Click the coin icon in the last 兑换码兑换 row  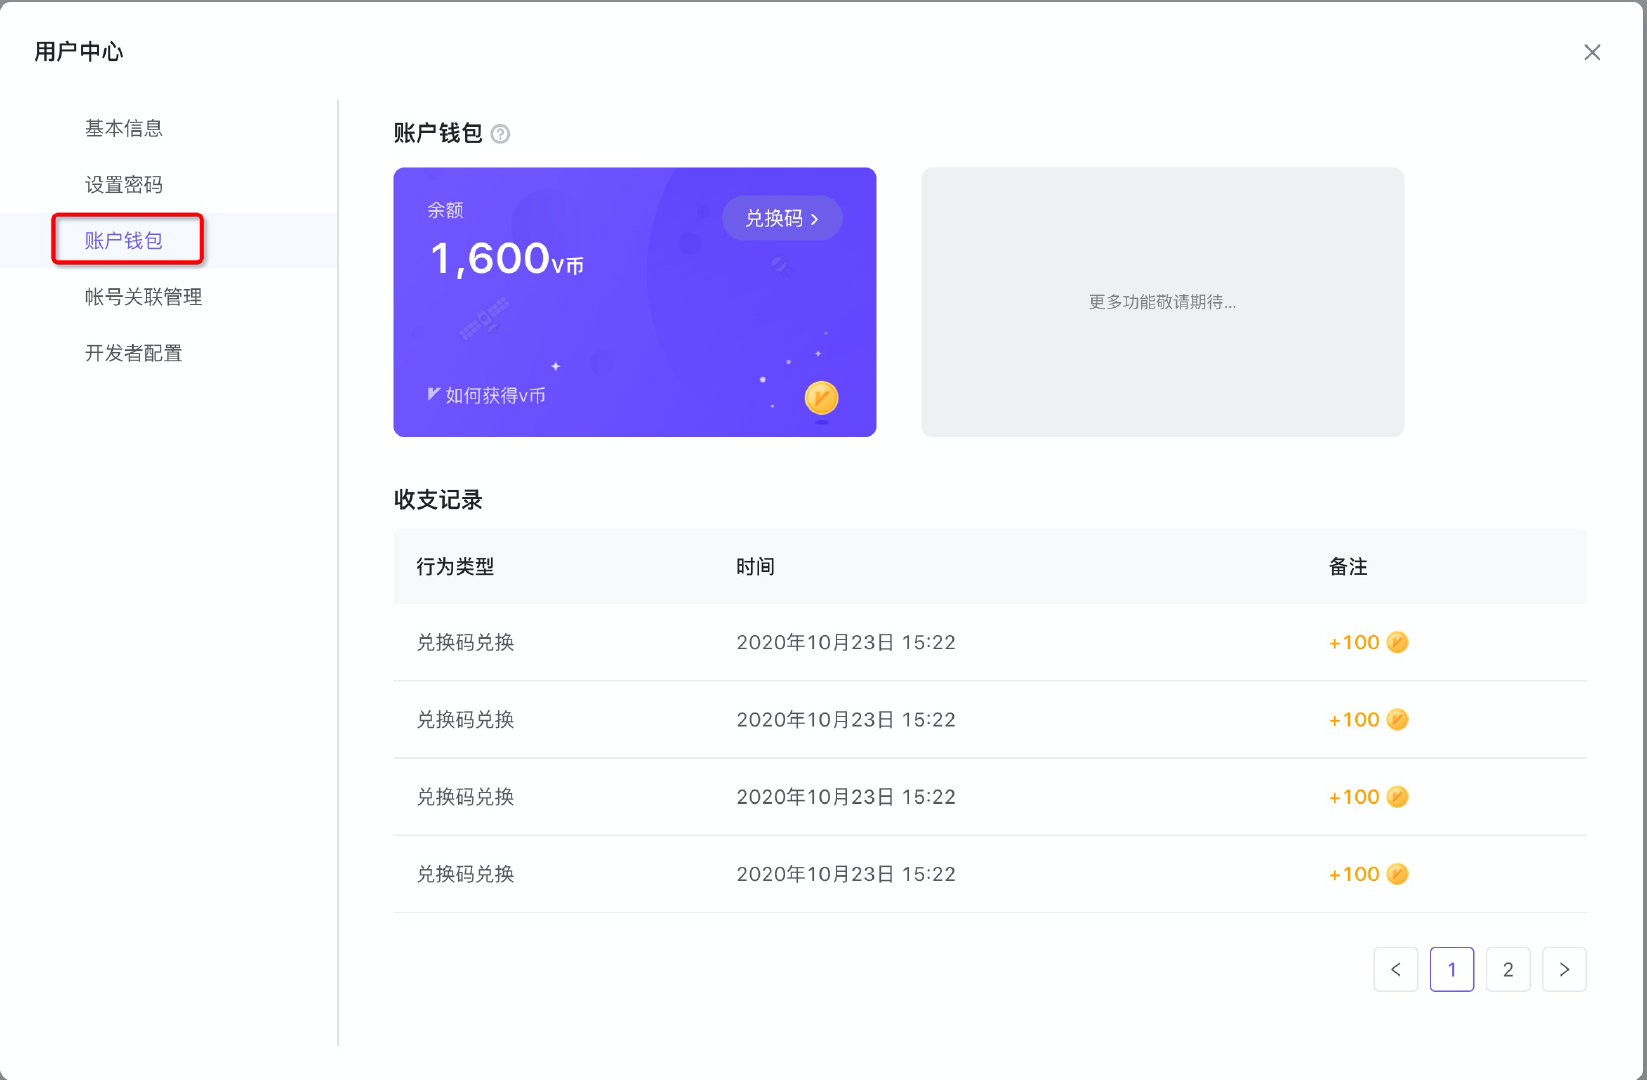pos(1397,873)
